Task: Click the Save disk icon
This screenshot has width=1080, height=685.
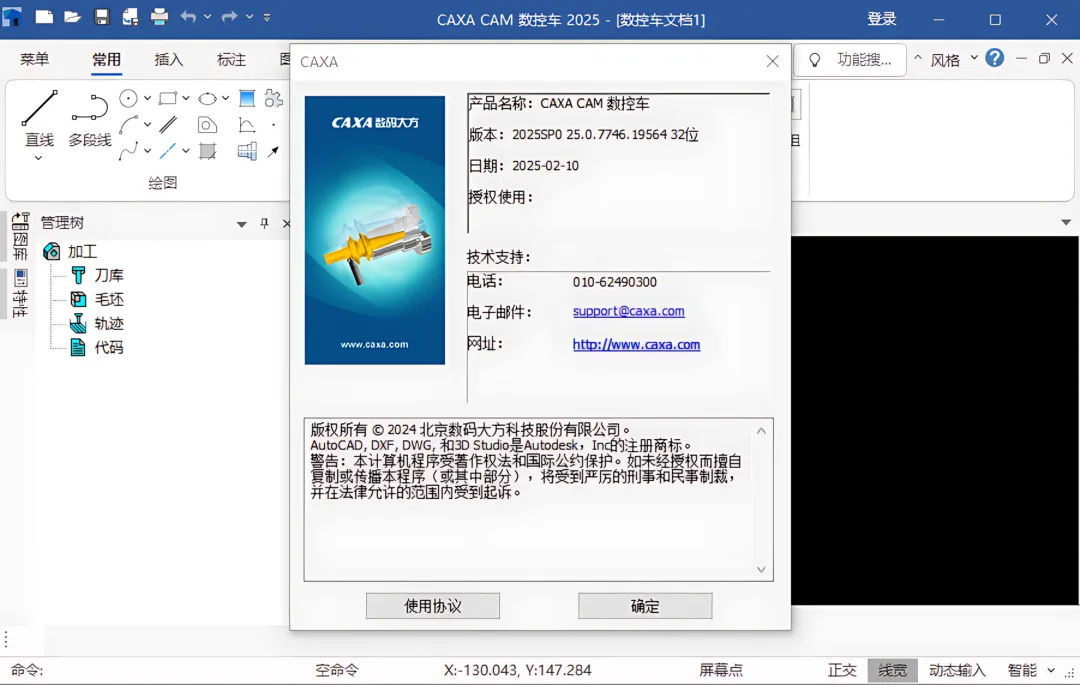Action: [102, 17]
